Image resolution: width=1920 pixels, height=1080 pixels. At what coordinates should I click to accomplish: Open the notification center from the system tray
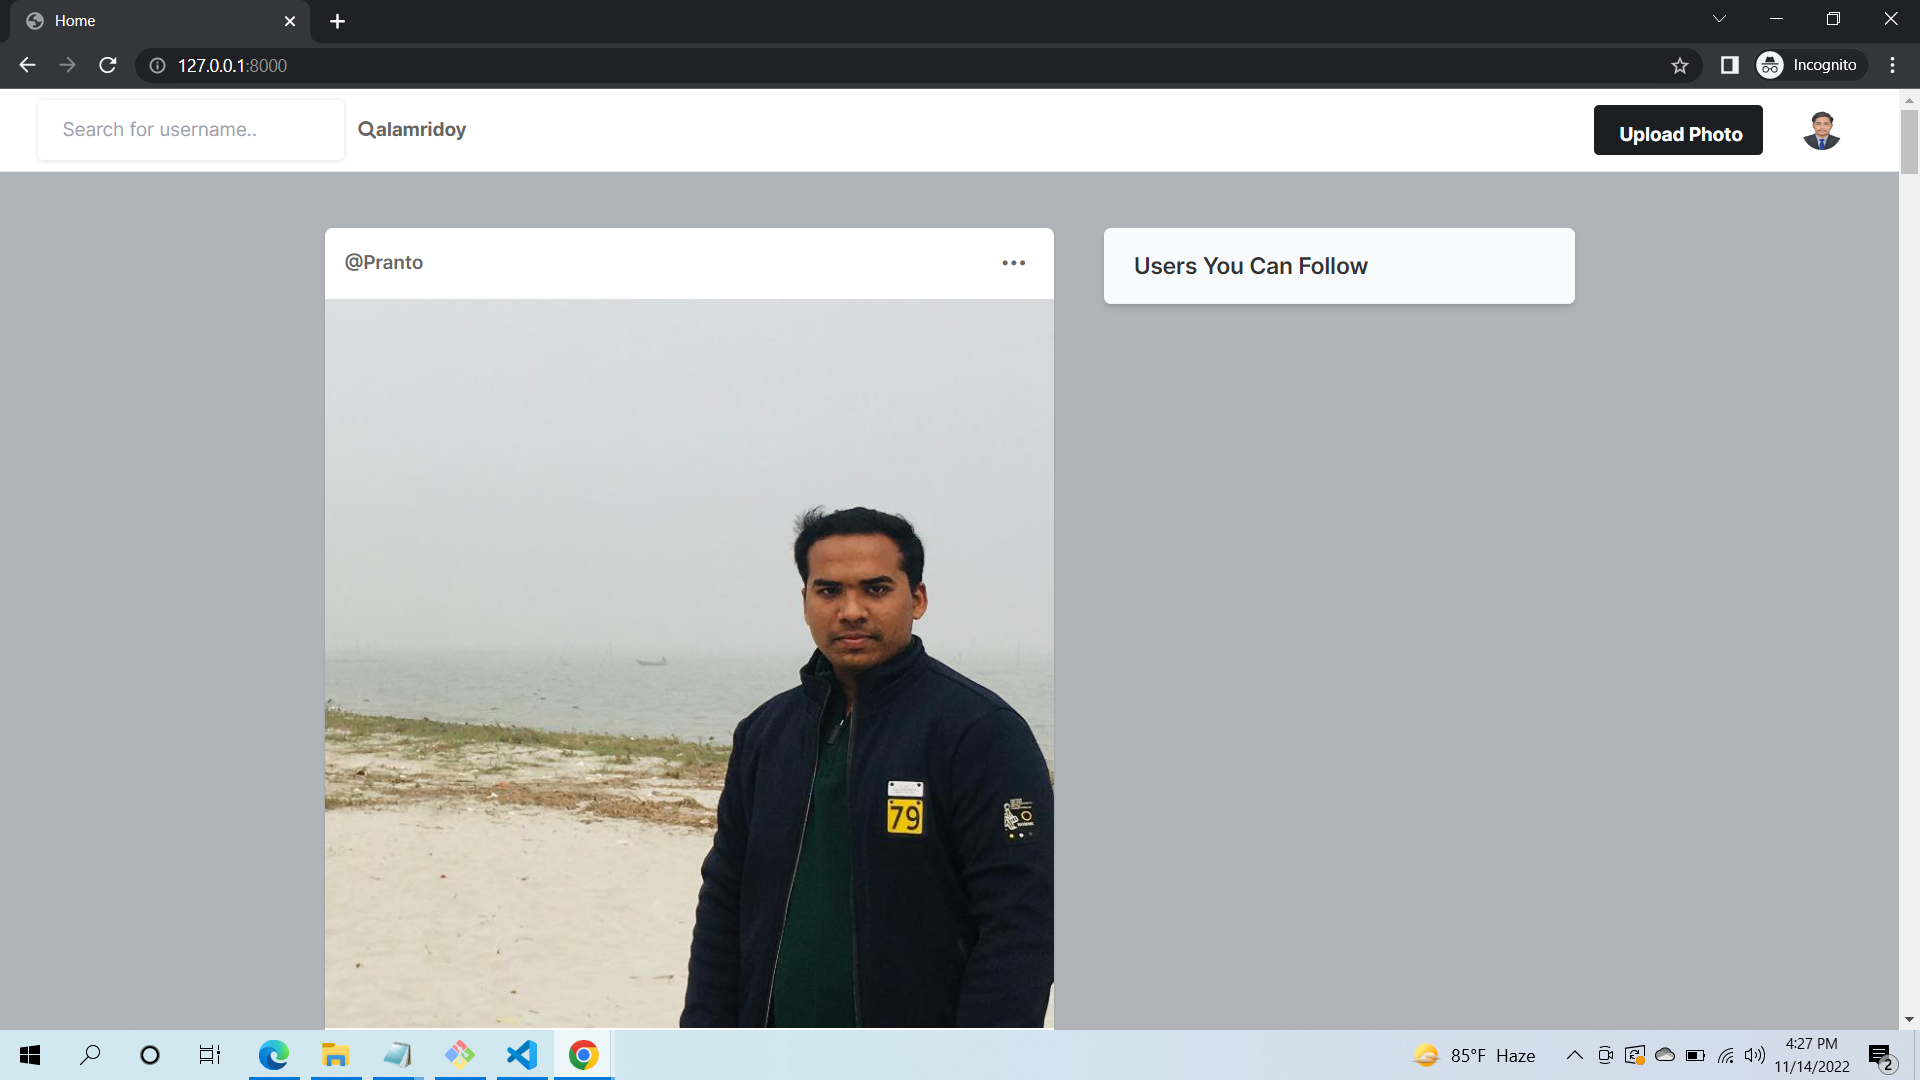(x=1879, y=1054)
